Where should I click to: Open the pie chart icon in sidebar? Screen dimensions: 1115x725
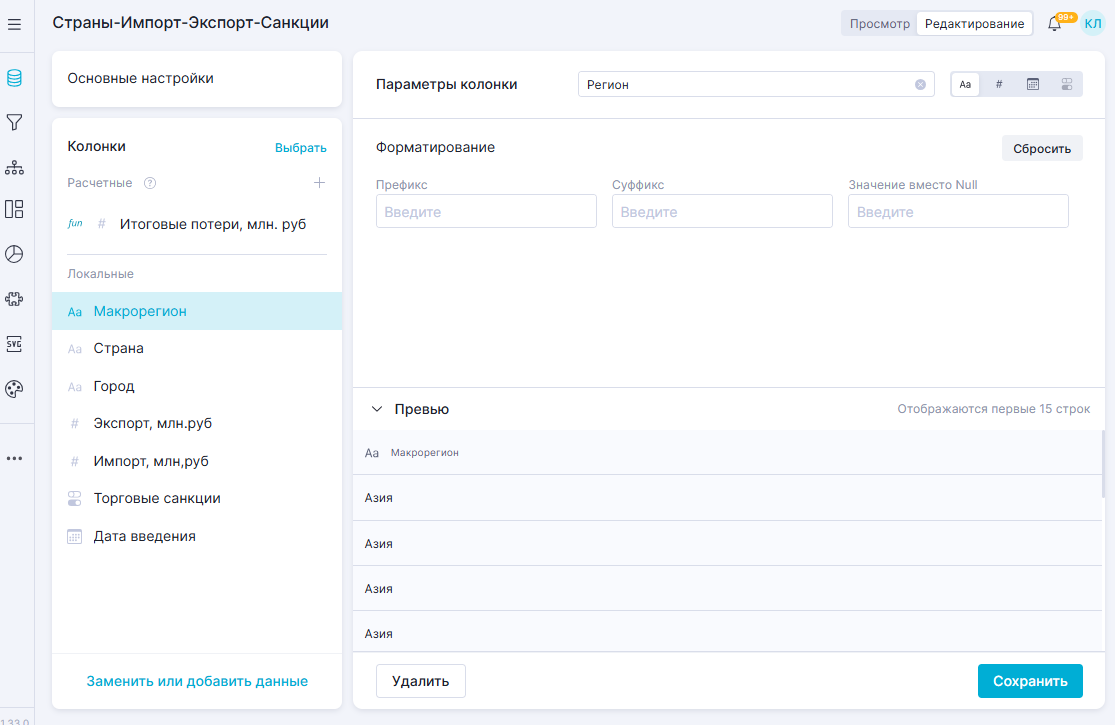tap(14, 254)
